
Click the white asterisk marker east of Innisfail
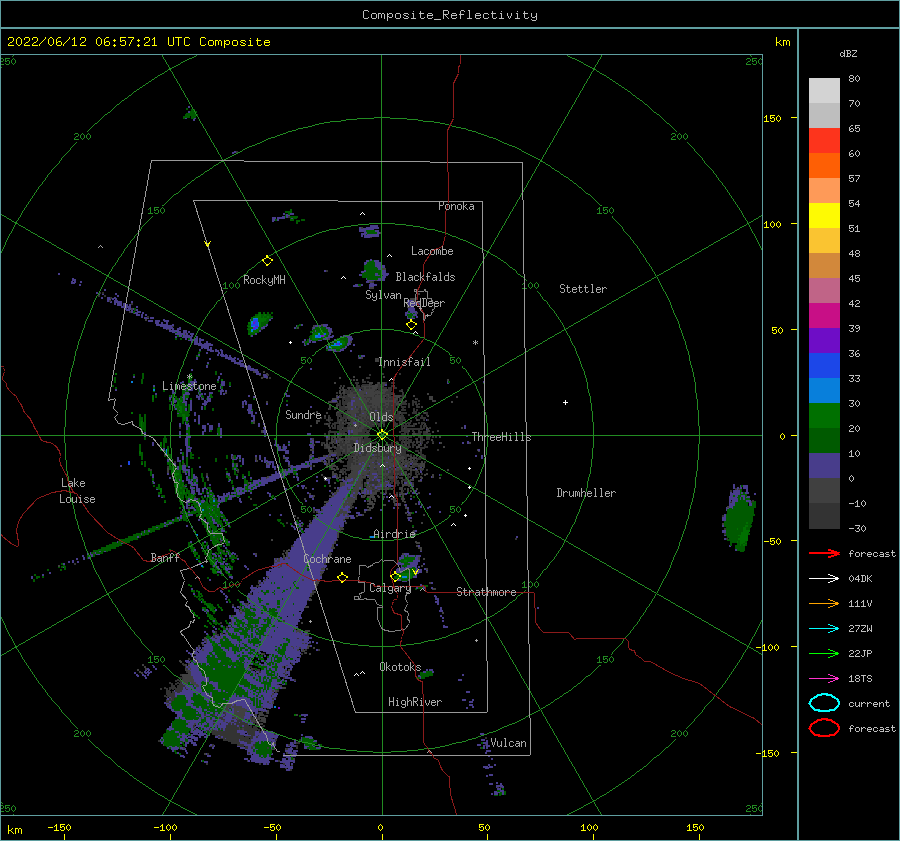point(475,343)
